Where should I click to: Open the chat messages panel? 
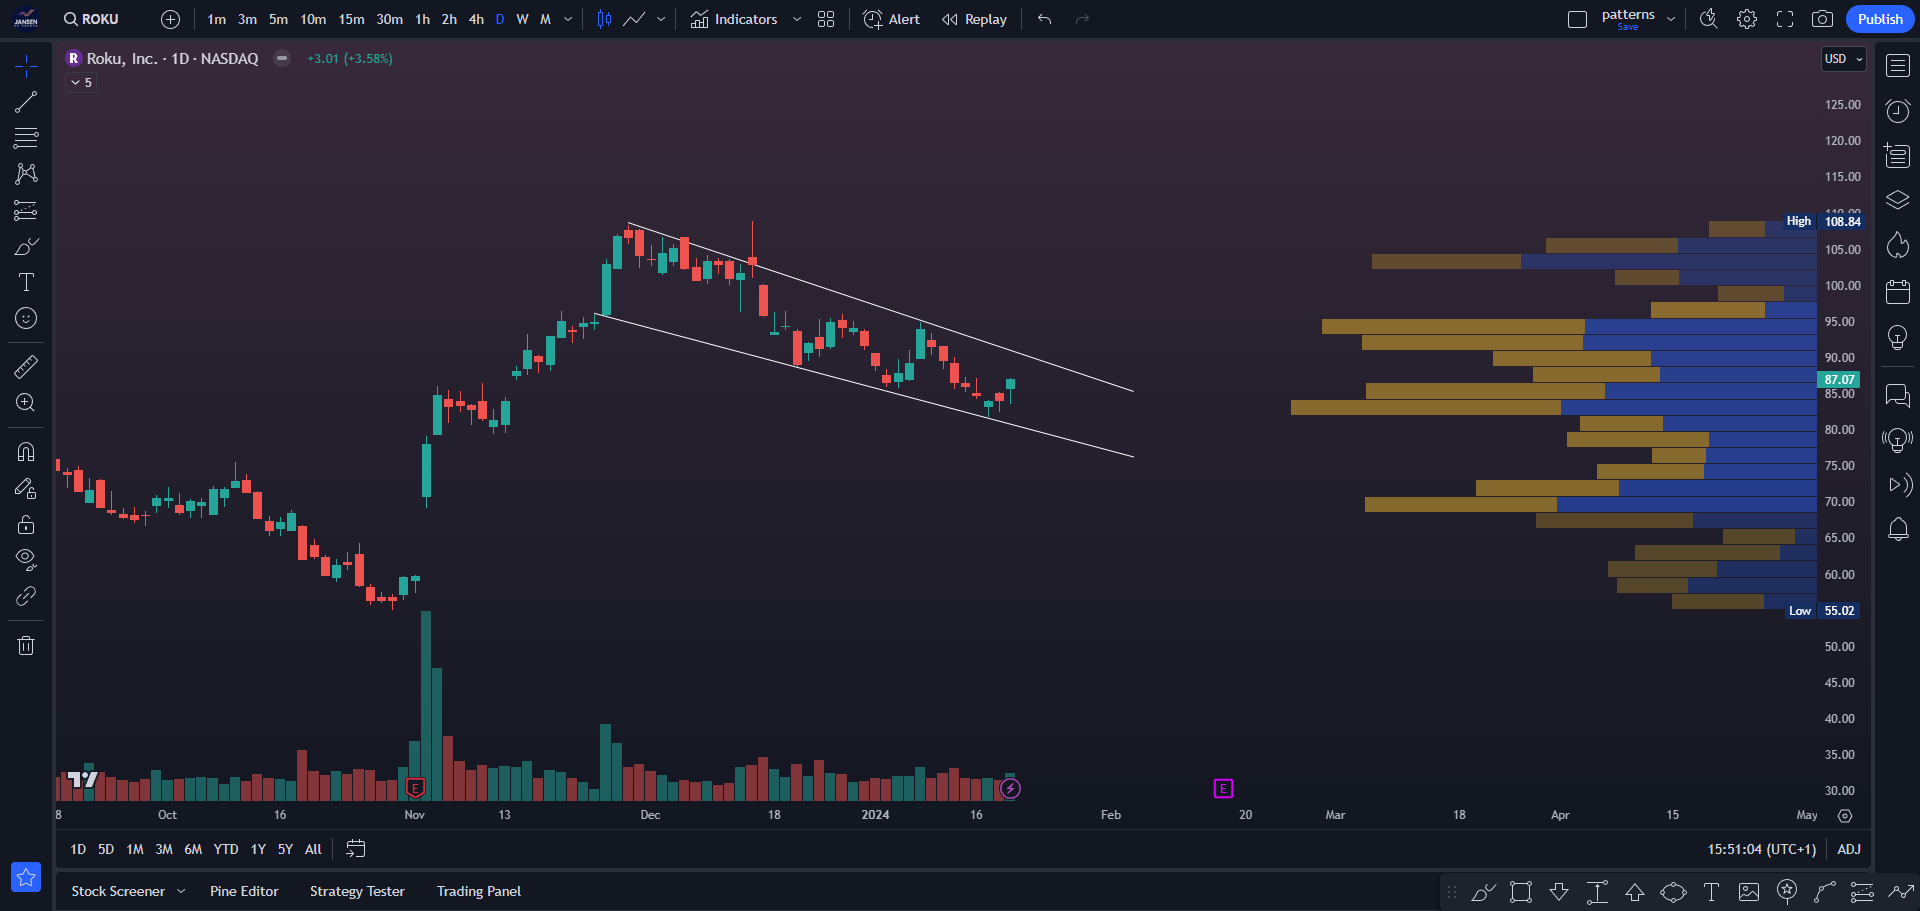[x=1898, y=395]
